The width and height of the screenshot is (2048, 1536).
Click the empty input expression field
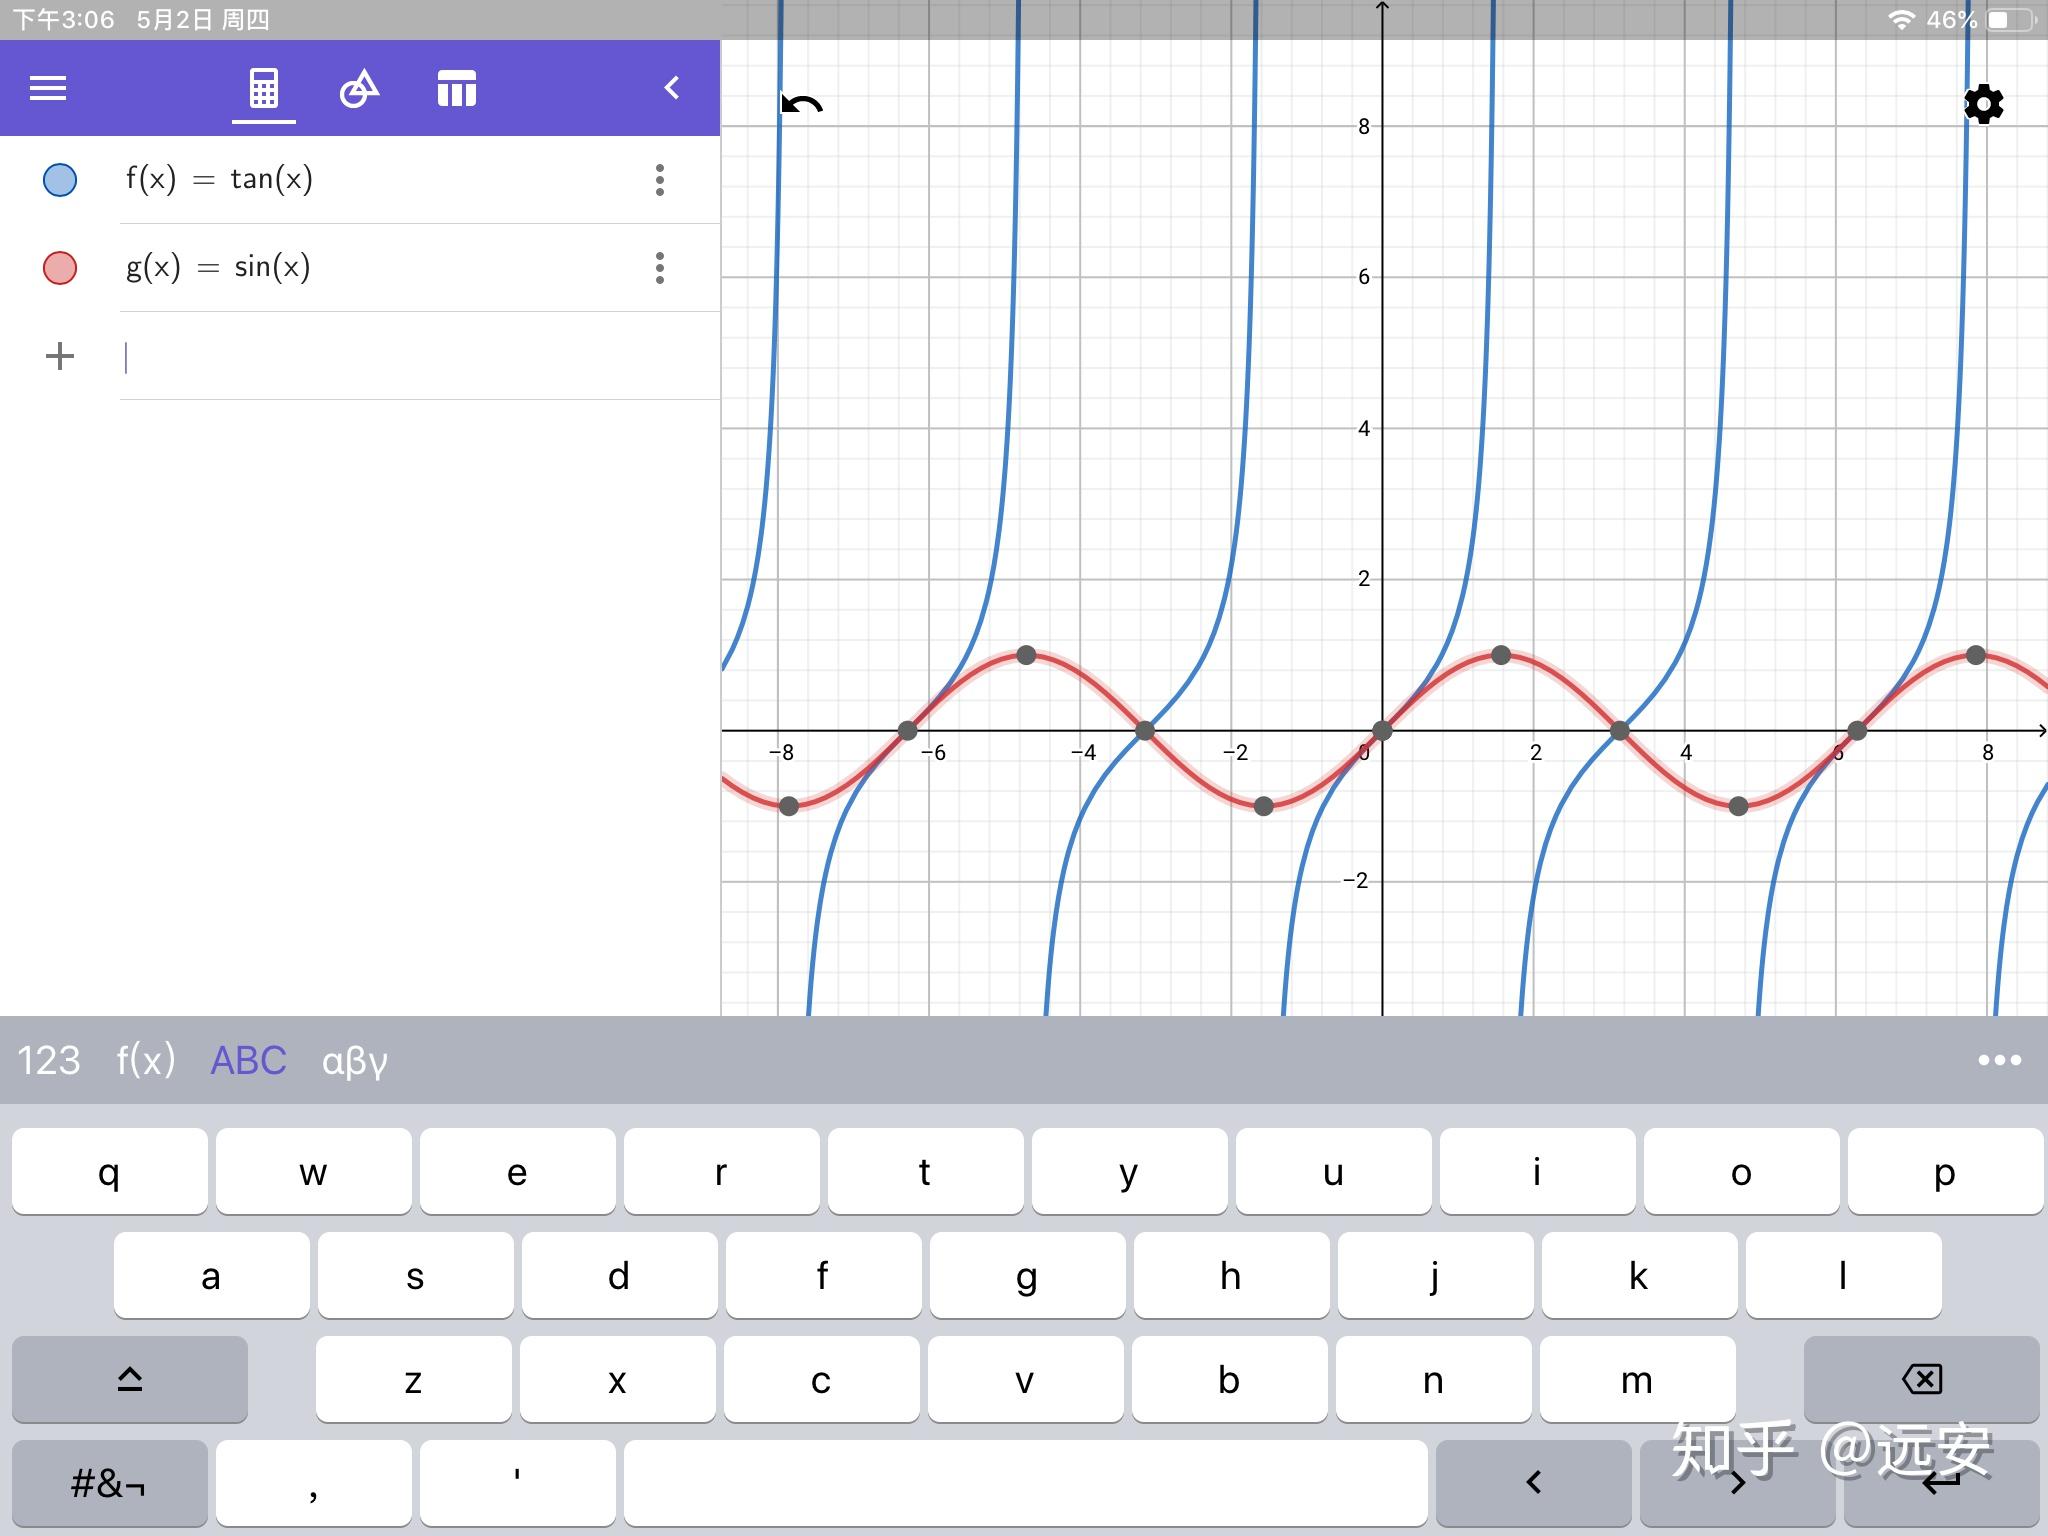tap(420, 356)
